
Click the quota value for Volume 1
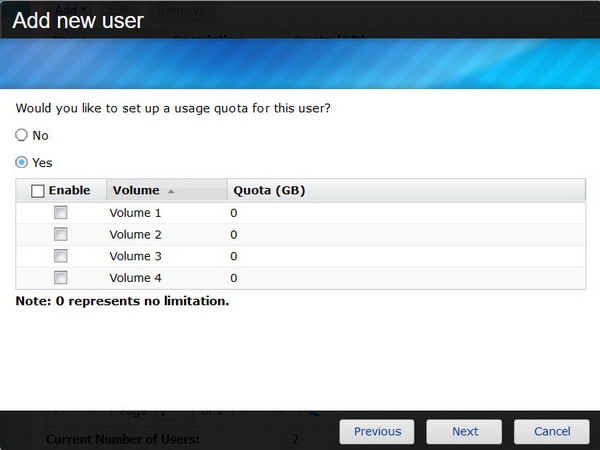234,213
